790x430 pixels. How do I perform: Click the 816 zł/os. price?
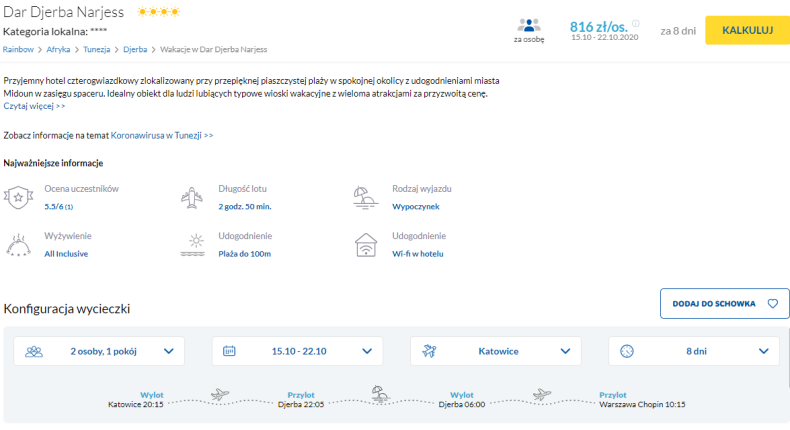click(599, 26)
